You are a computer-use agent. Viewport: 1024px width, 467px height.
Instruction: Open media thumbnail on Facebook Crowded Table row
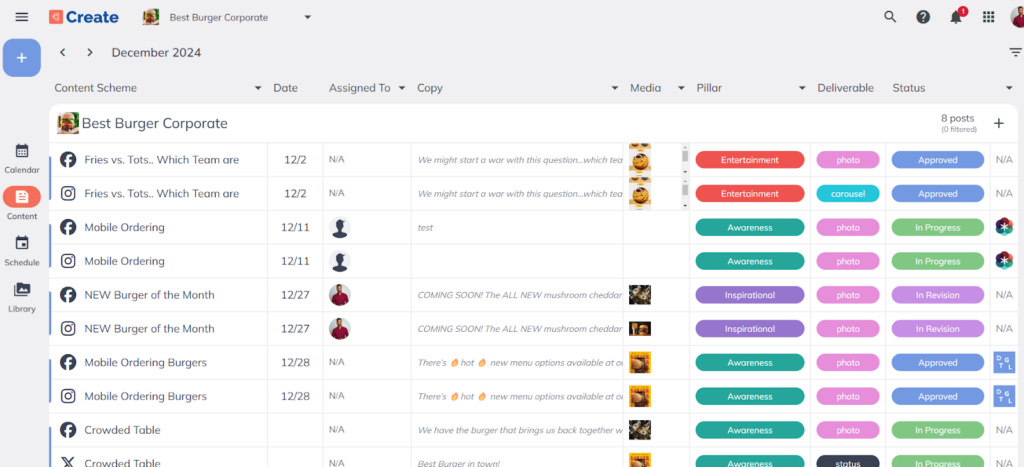coord(639,430)
